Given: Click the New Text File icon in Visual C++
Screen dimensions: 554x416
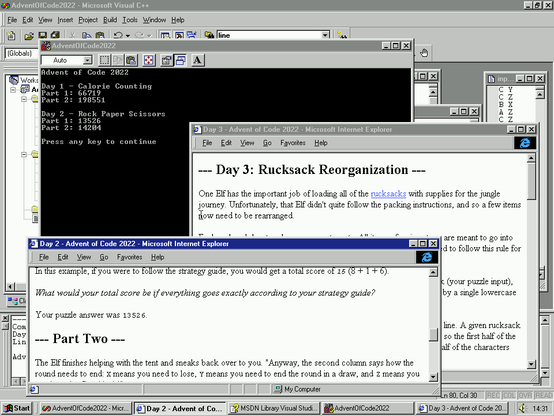Looking at the screenshot, I should 11,35.
